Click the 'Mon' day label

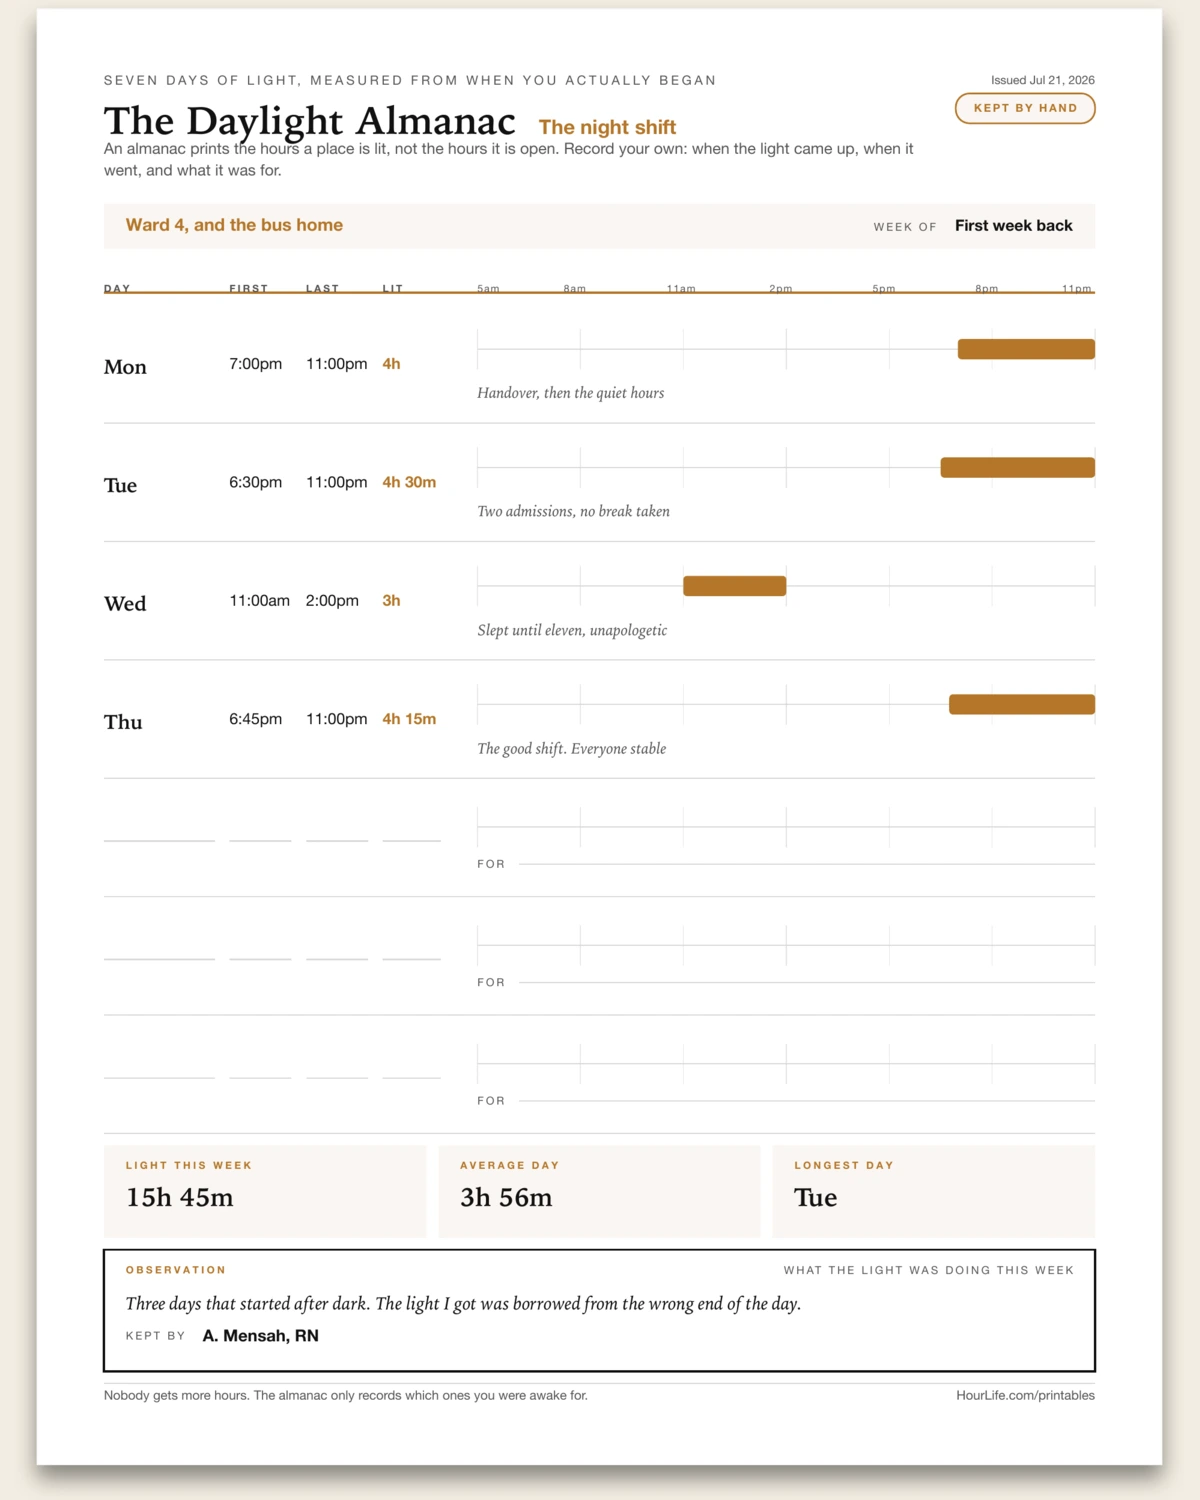(125, 367)
